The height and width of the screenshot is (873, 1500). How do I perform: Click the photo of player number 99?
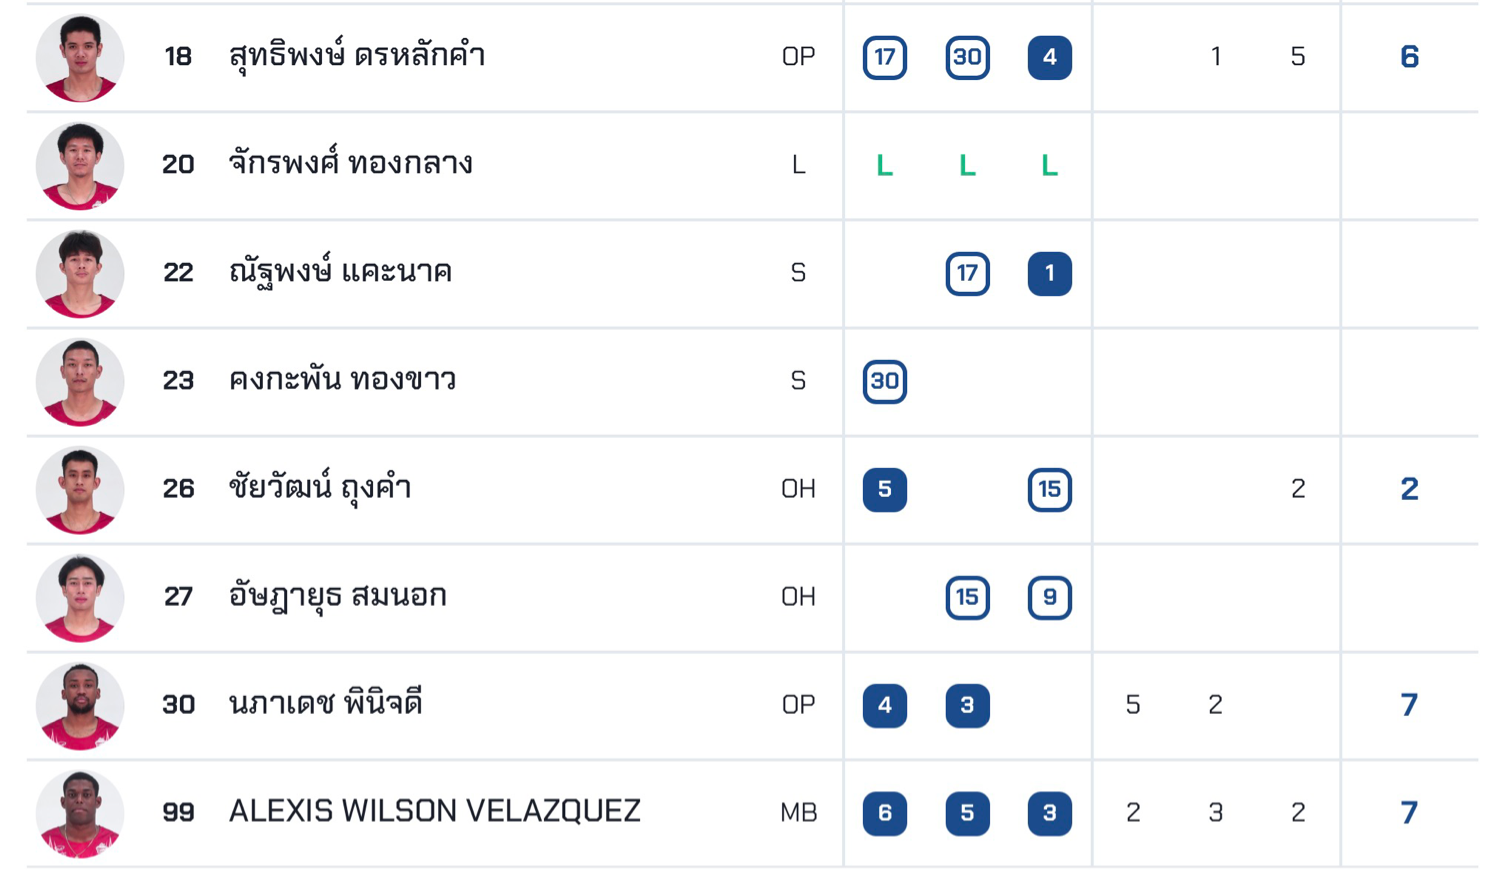point(80,813)
